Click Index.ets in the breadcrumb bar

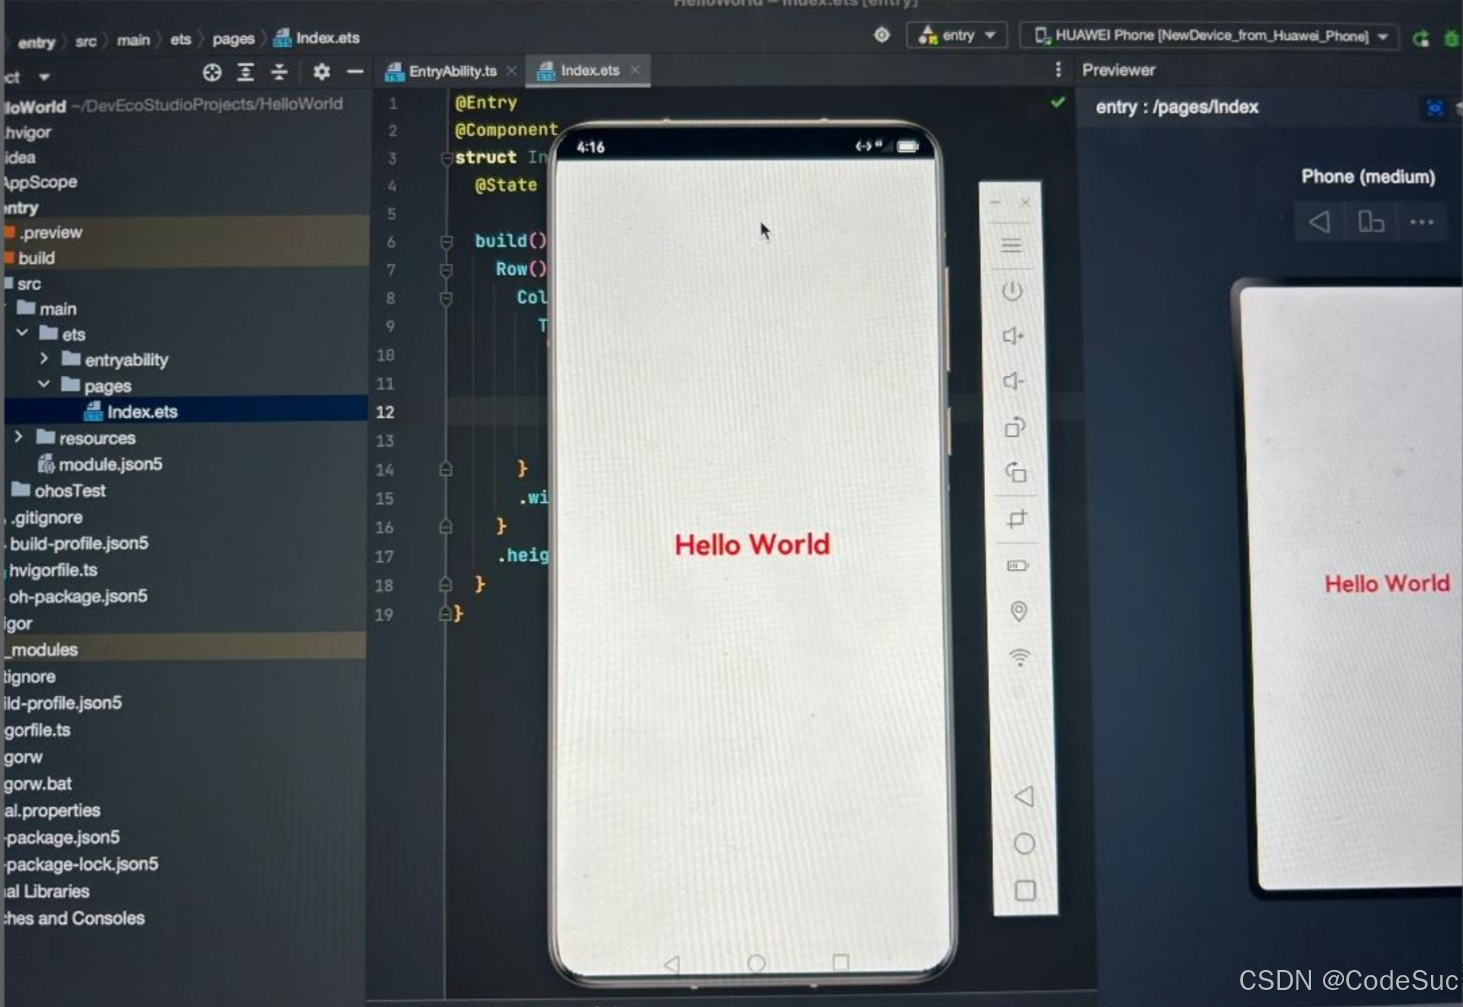tap(317, 38)
